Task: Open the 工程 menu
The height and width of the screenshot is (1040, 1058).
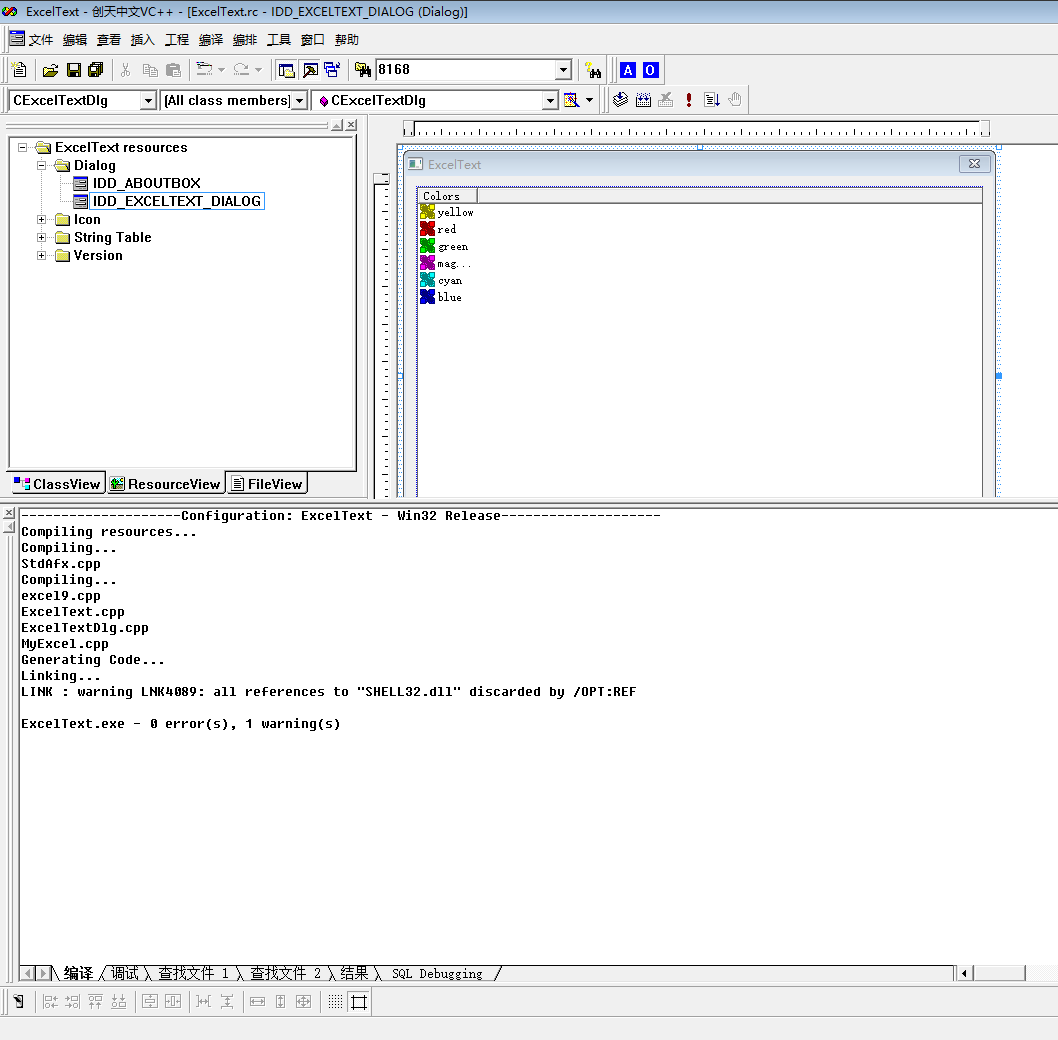Action: [x=177, y=40]
